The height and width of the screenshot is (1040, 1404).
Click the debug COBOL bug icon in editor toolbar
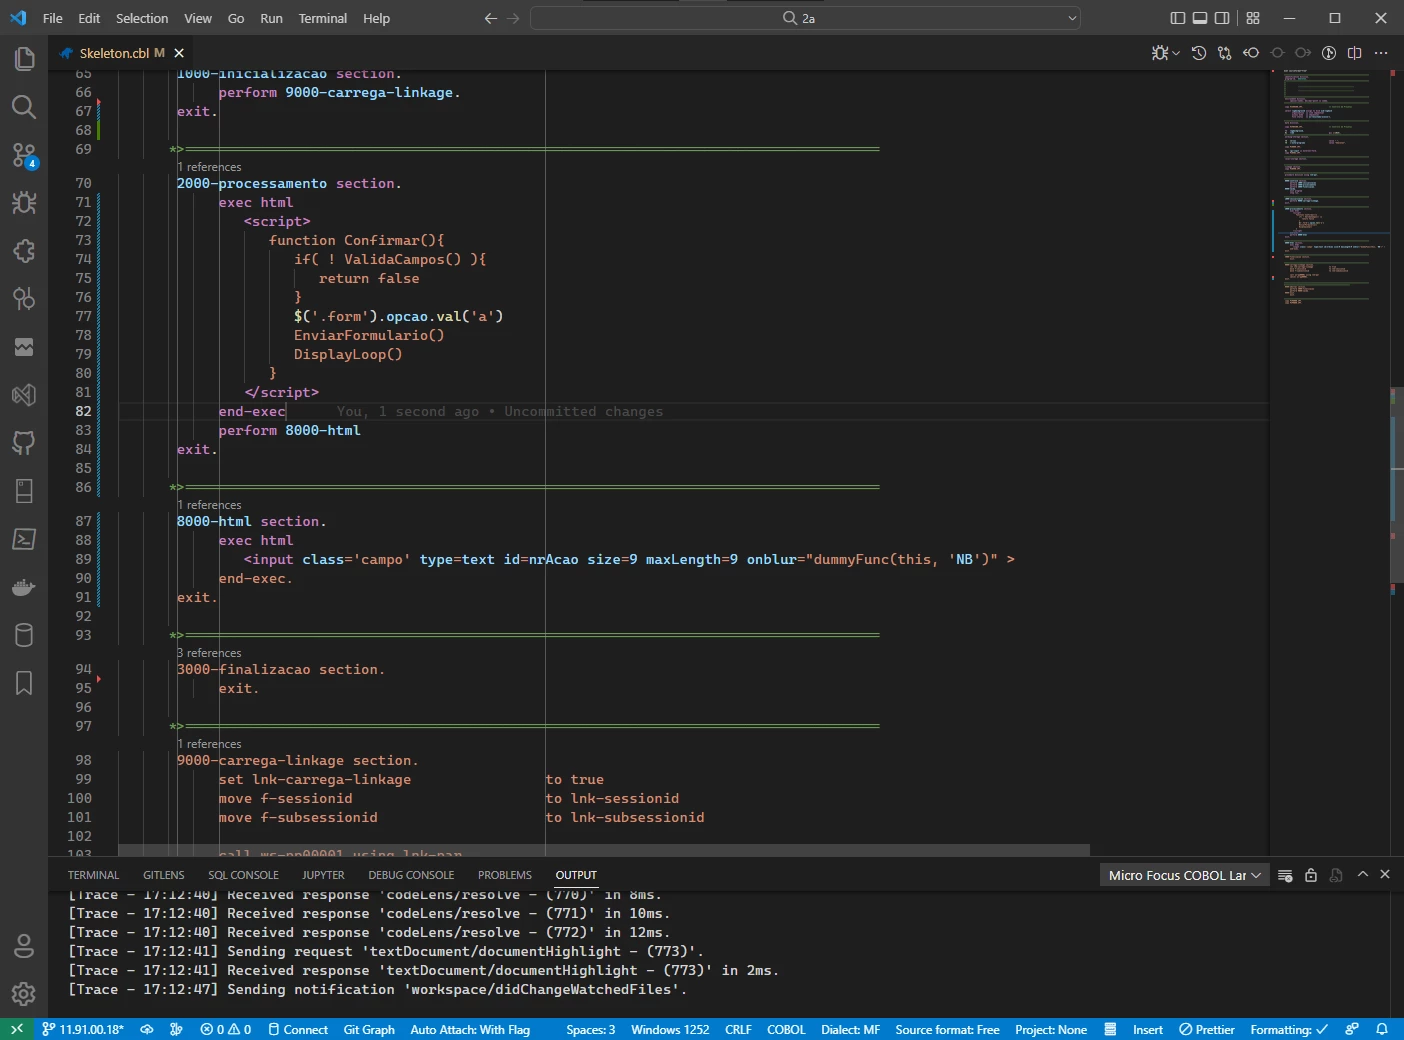tap(1159, 53)
